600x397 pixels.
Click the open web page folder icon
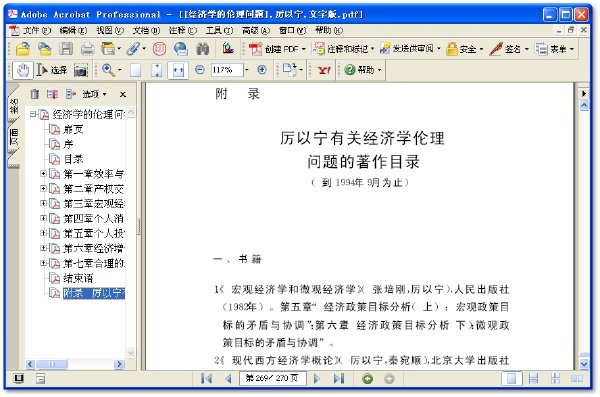point(45,49)
